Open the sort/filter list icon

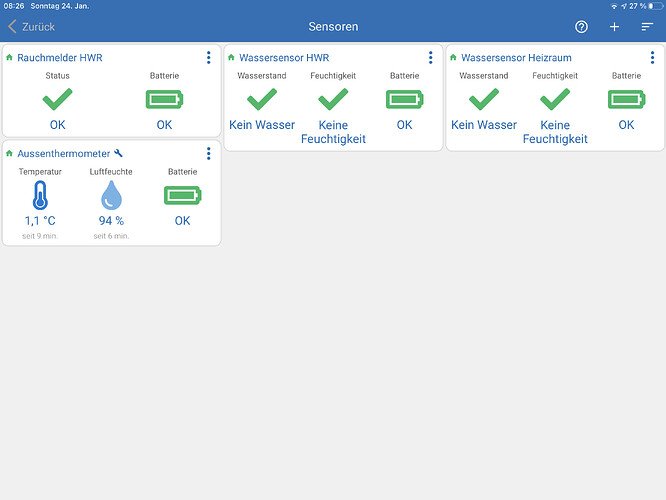[x=647, y=27]
